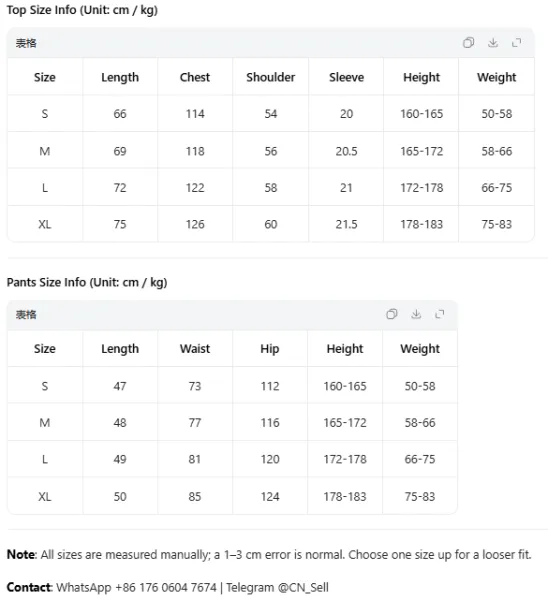Select the Hip column header
Viewport: 548px width, 600px height.
(270, 349)
